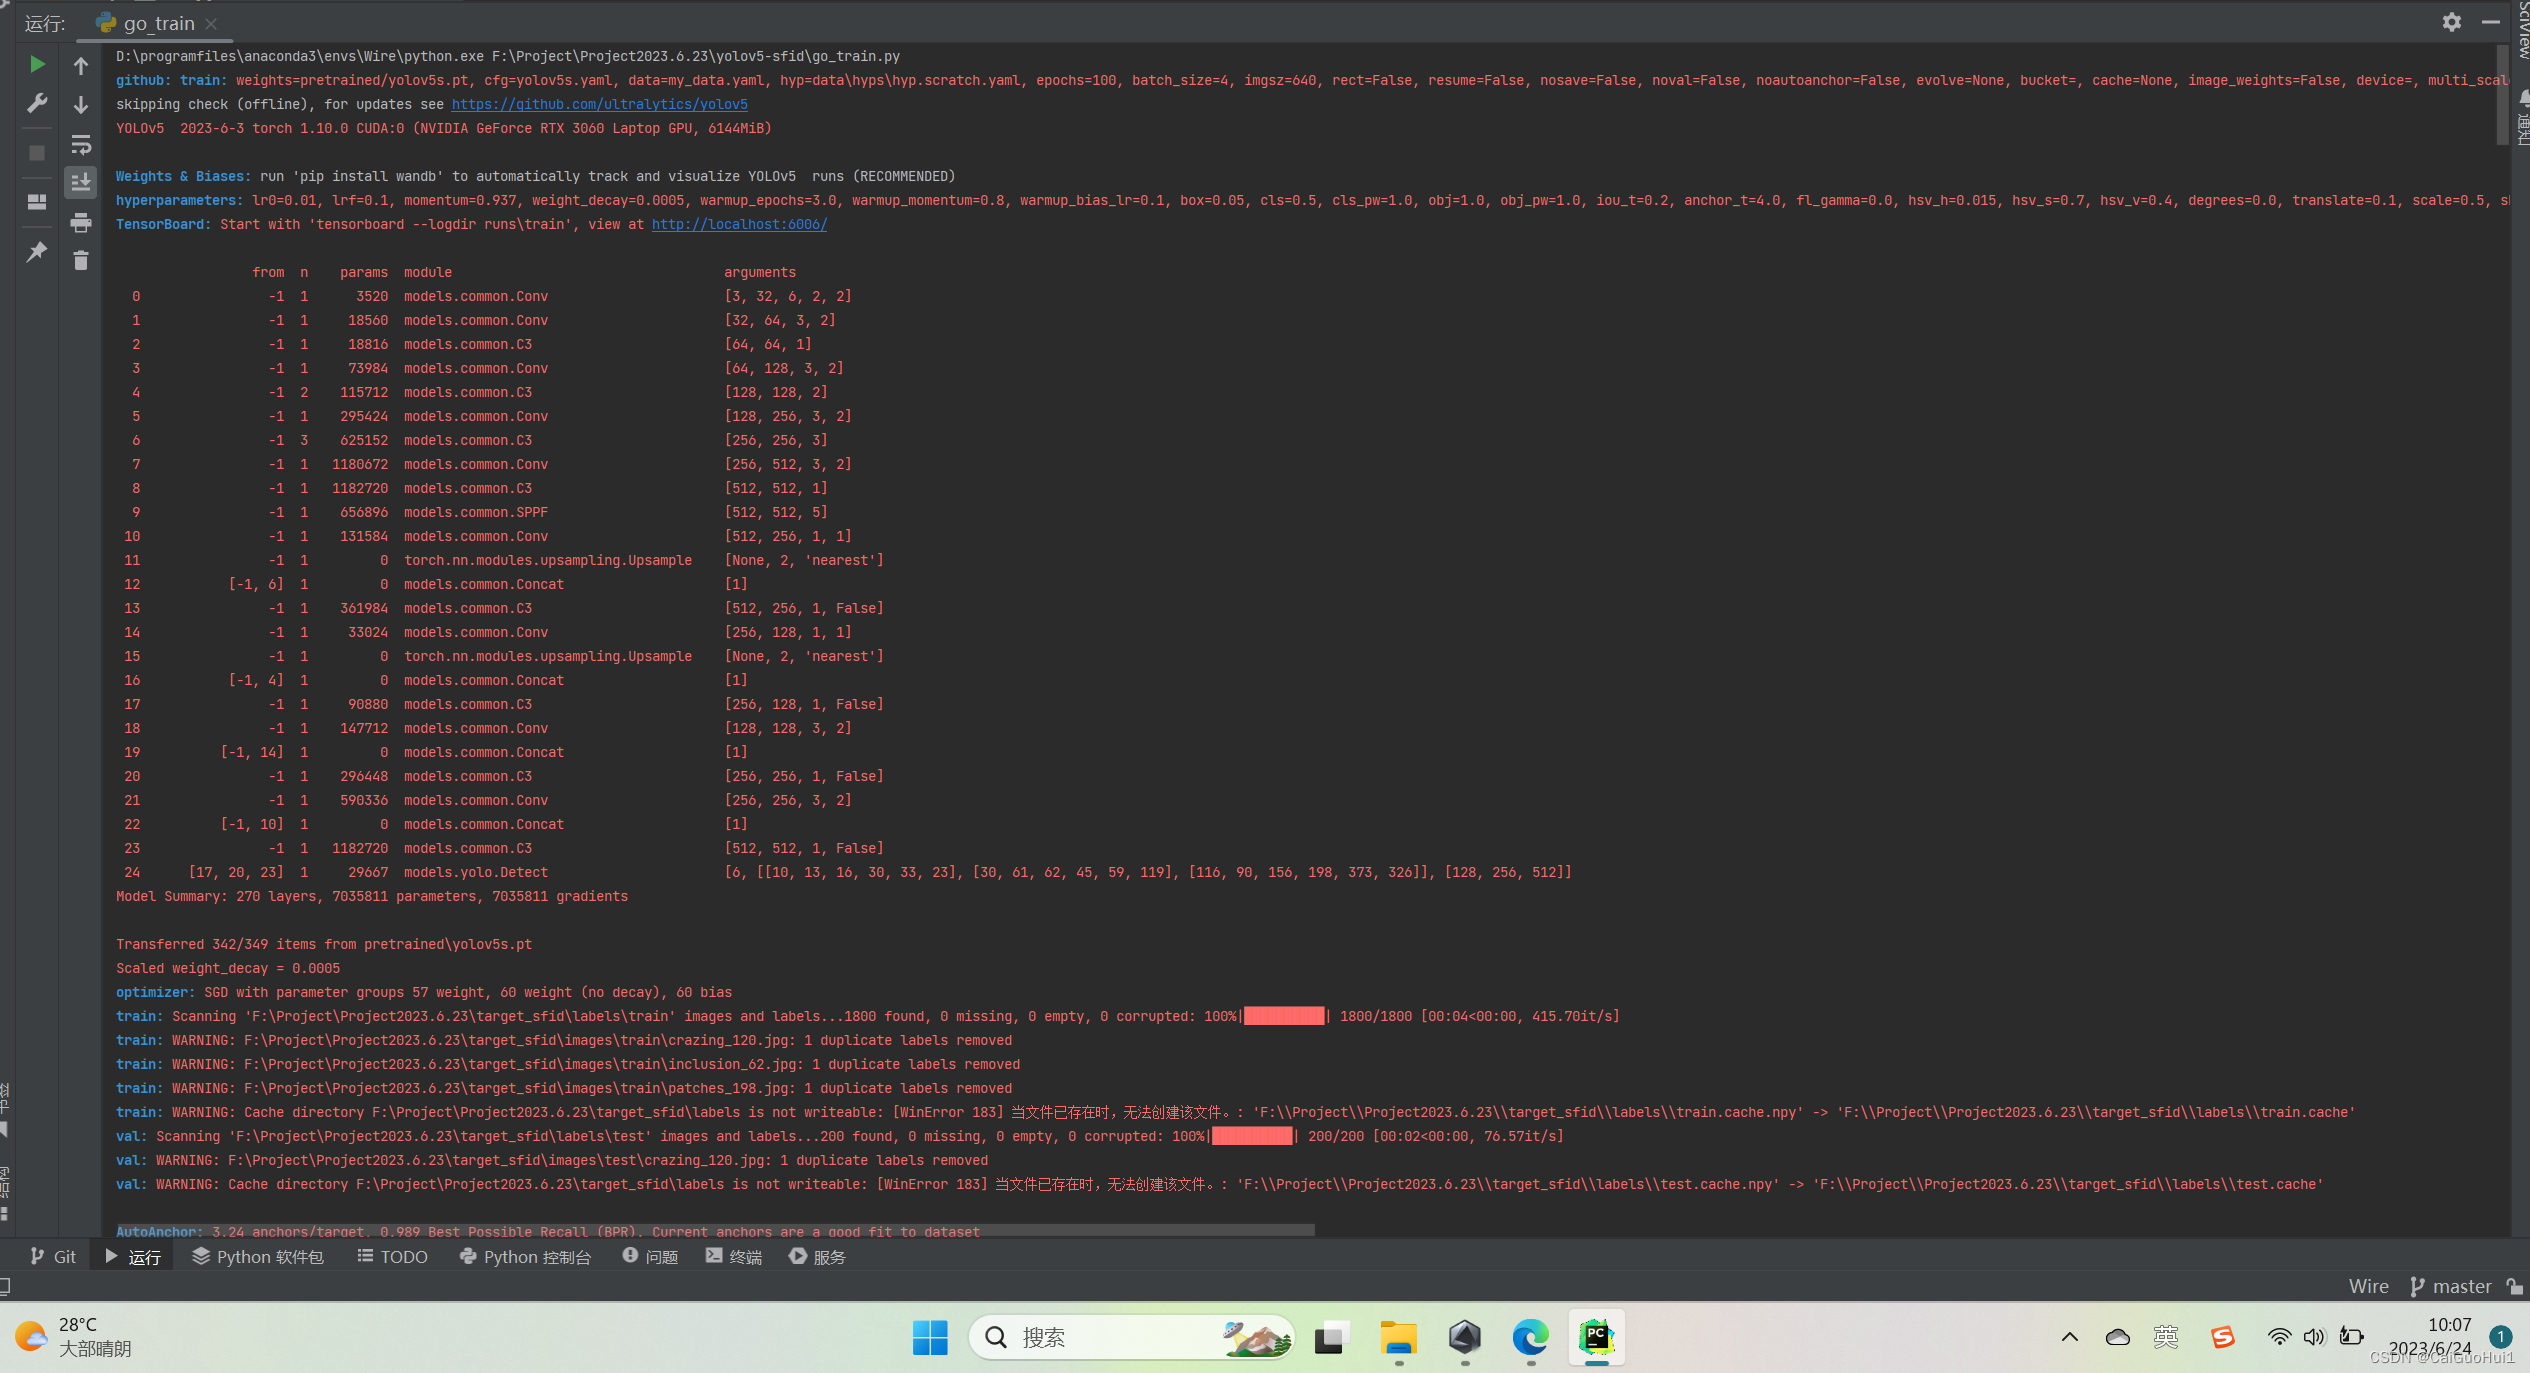Pin the Run tool window
2530x1373 pixels.
point(36,252)
